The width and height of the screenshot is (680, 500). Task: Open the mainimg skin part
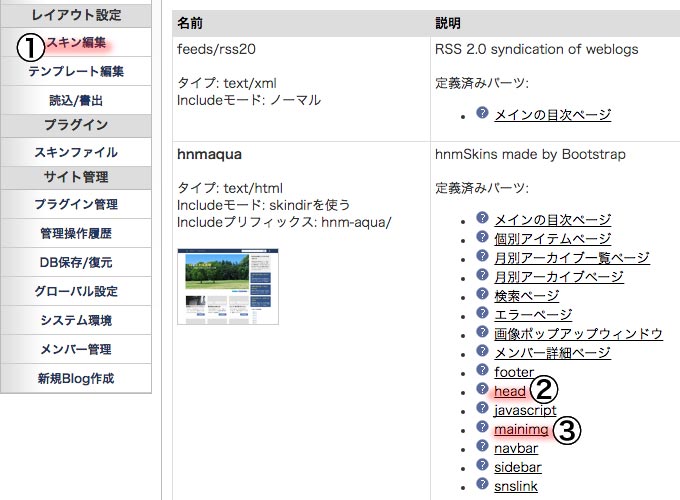(521, 429)
